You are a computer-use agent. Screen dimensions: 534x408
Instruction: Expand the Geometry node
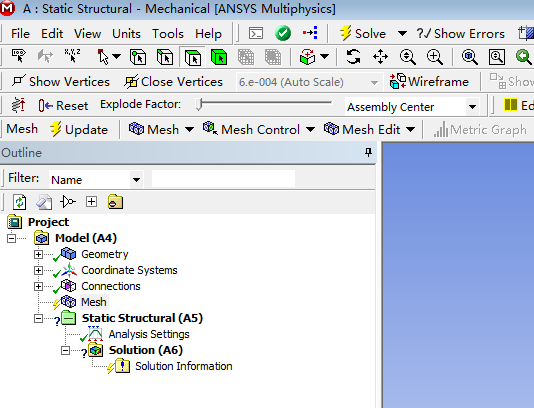[38, 254]
